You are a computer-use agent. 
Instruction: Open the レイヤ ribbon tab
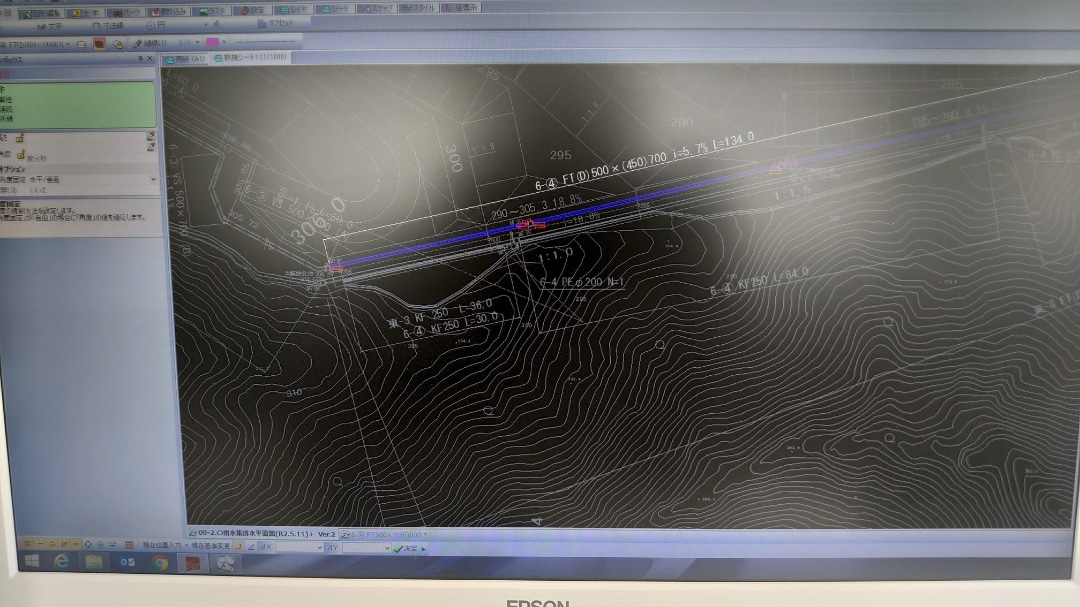click(x=293, y=10)
